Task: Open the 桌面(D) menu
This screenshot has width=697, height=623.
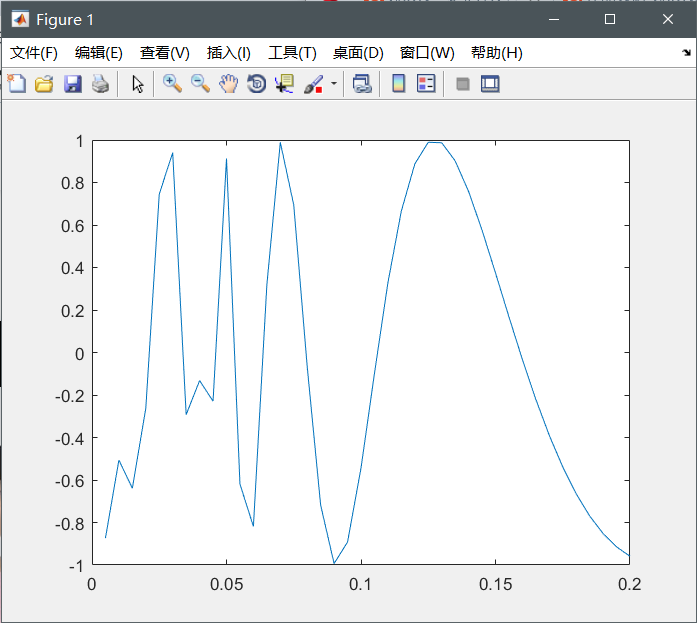Action: click(358, 53)
